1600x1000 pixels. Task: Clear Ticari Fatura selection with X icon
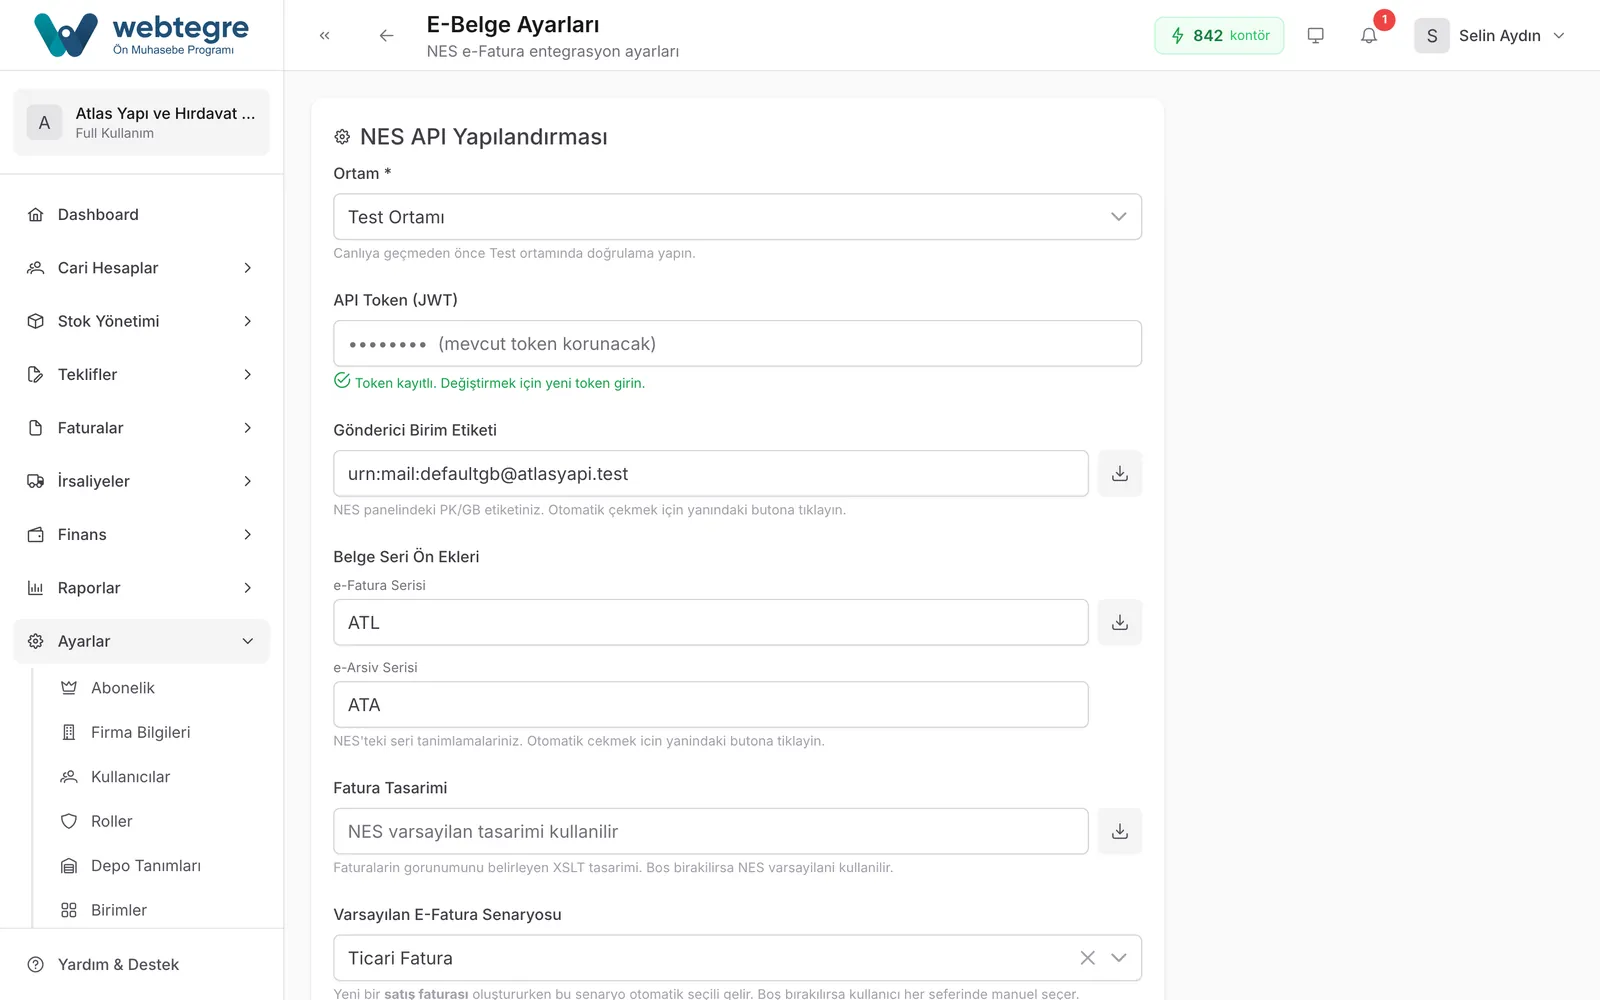1087,958
